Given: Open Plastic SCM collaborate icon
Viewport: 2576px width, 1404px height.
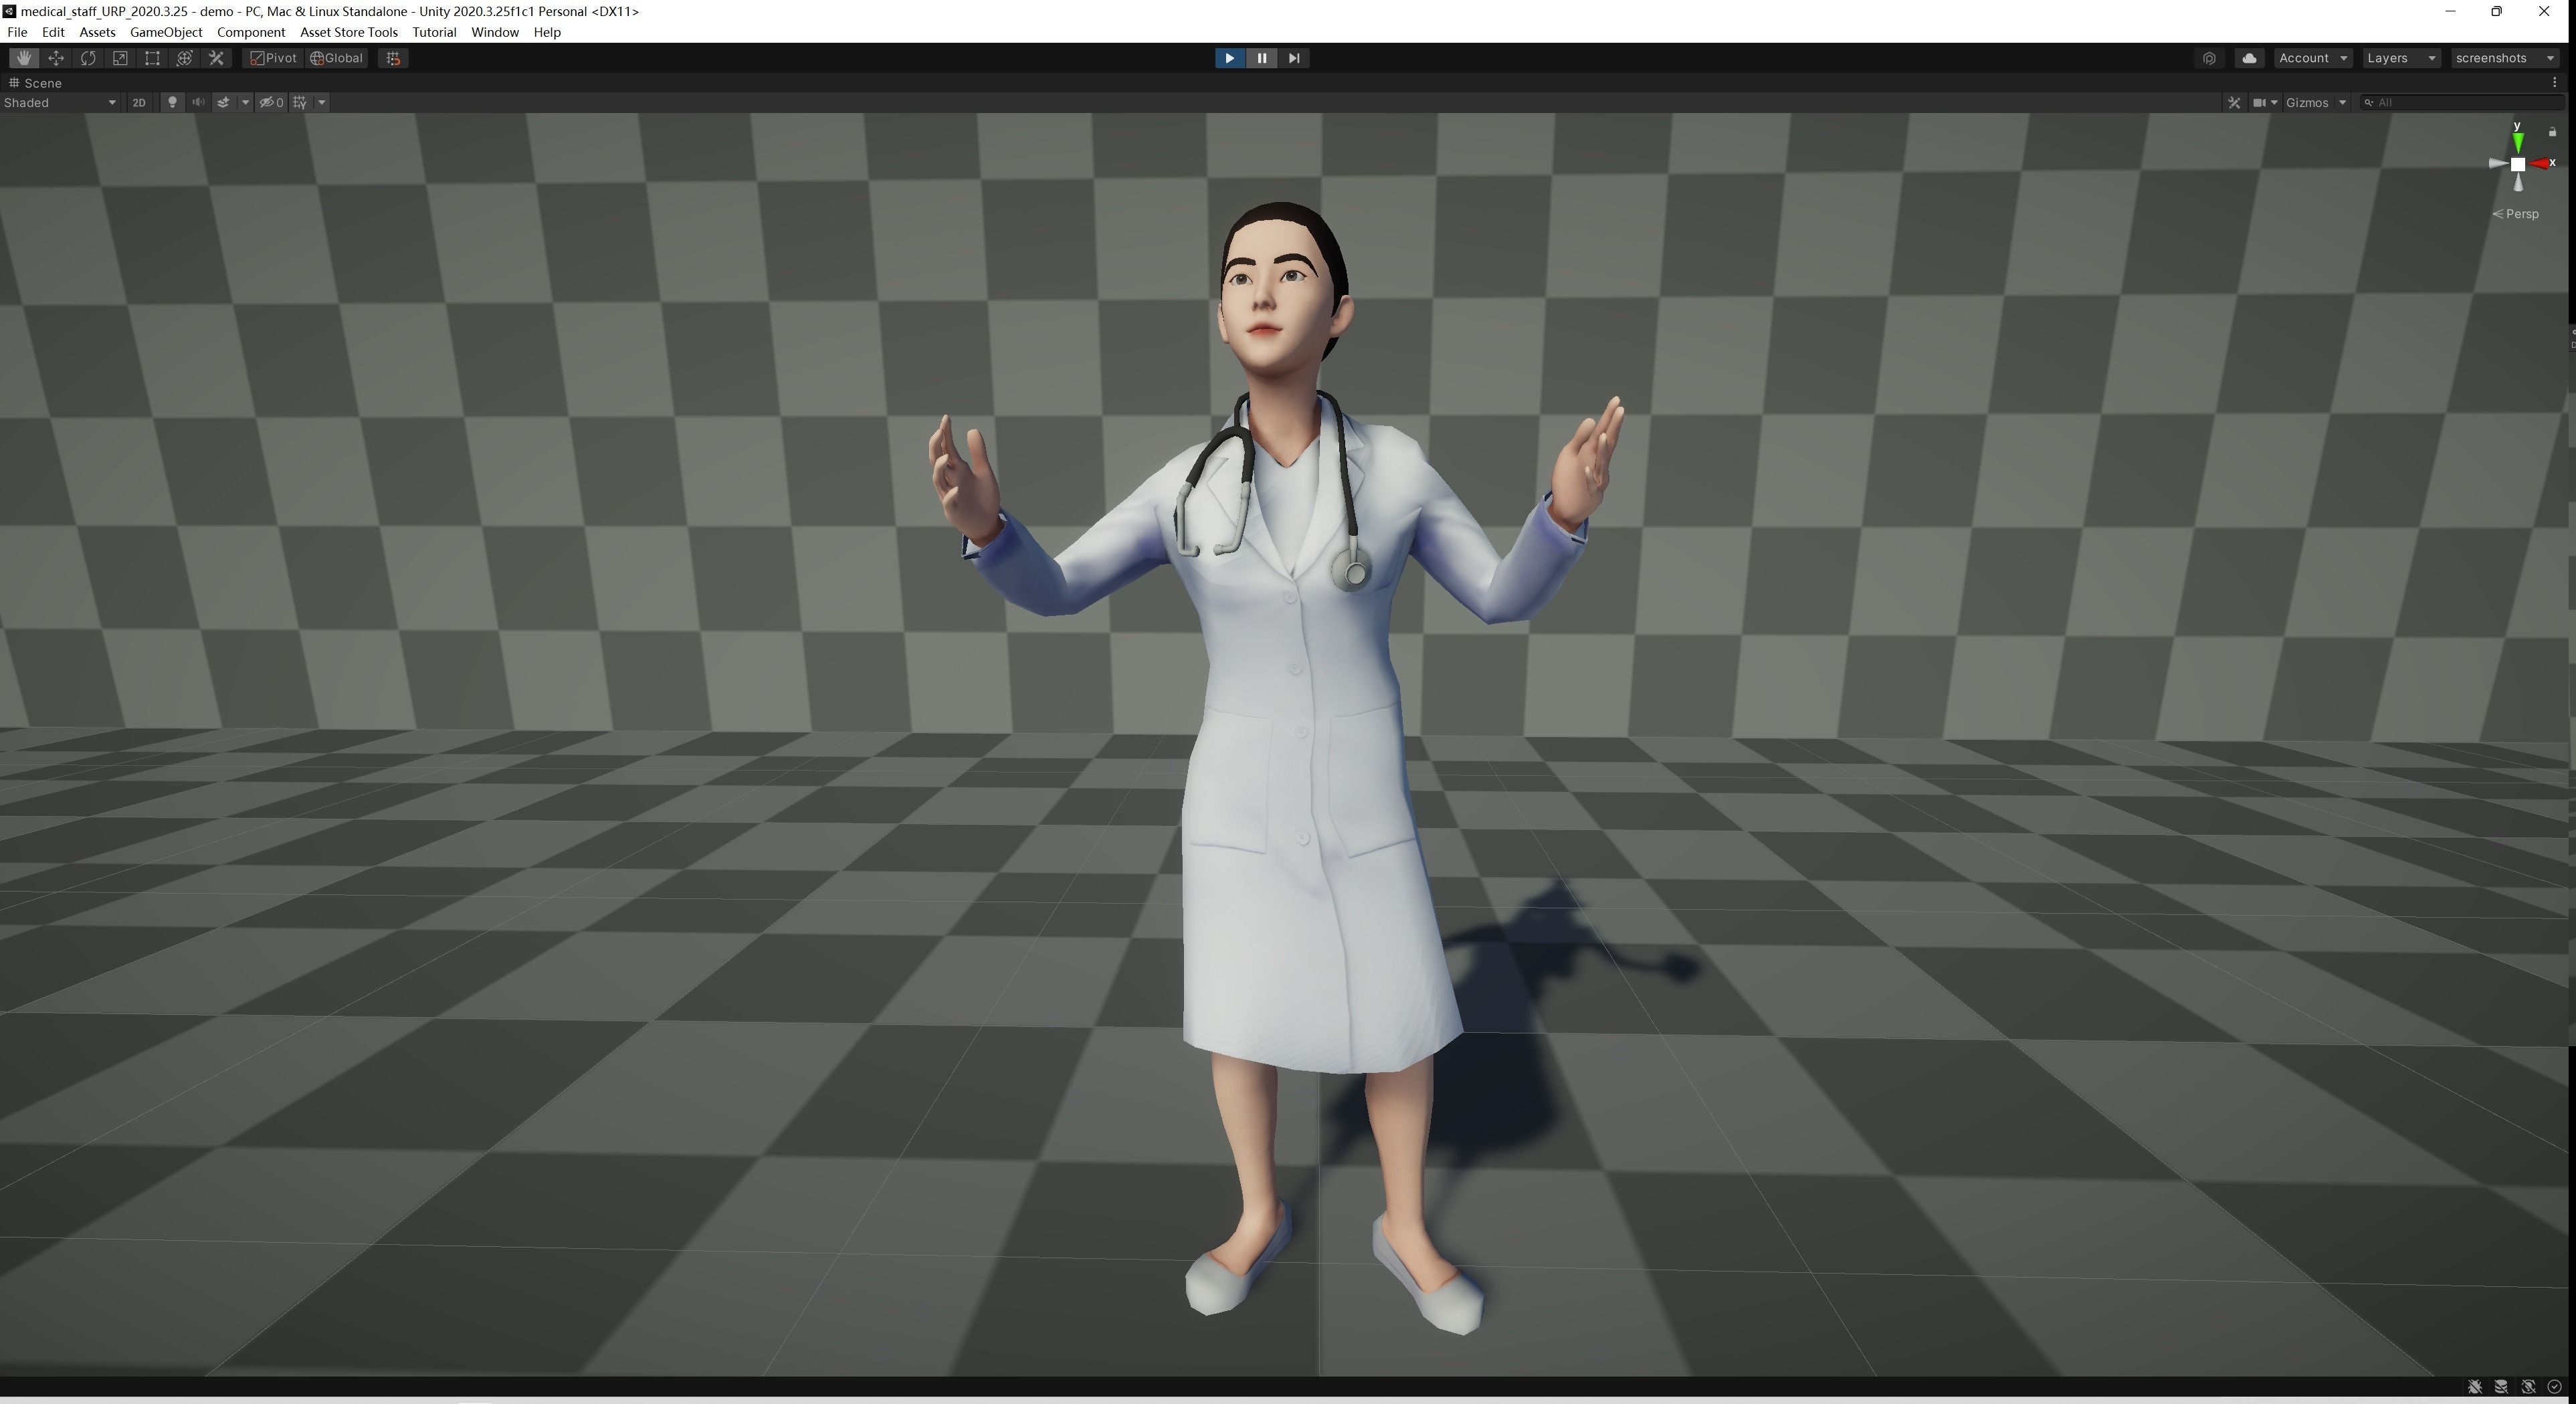Looking at the screenshot, I should coord(2209,58).
